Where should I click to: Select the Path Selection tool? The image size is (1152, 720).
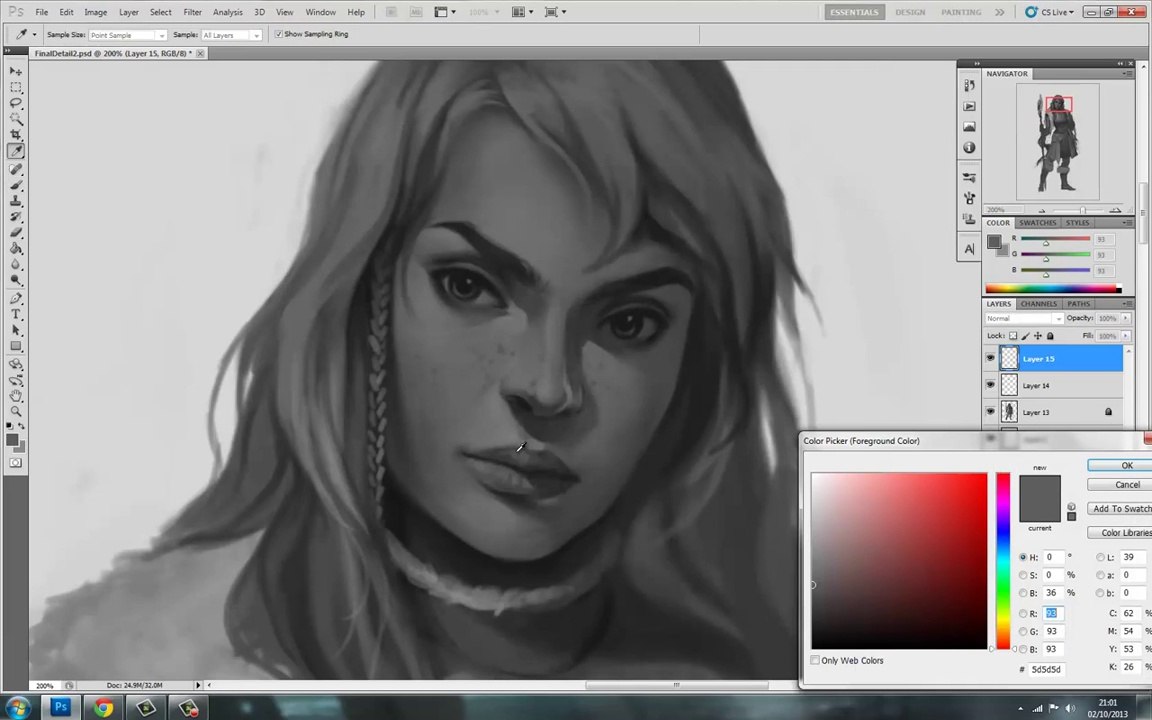click(x=15, y=331)
